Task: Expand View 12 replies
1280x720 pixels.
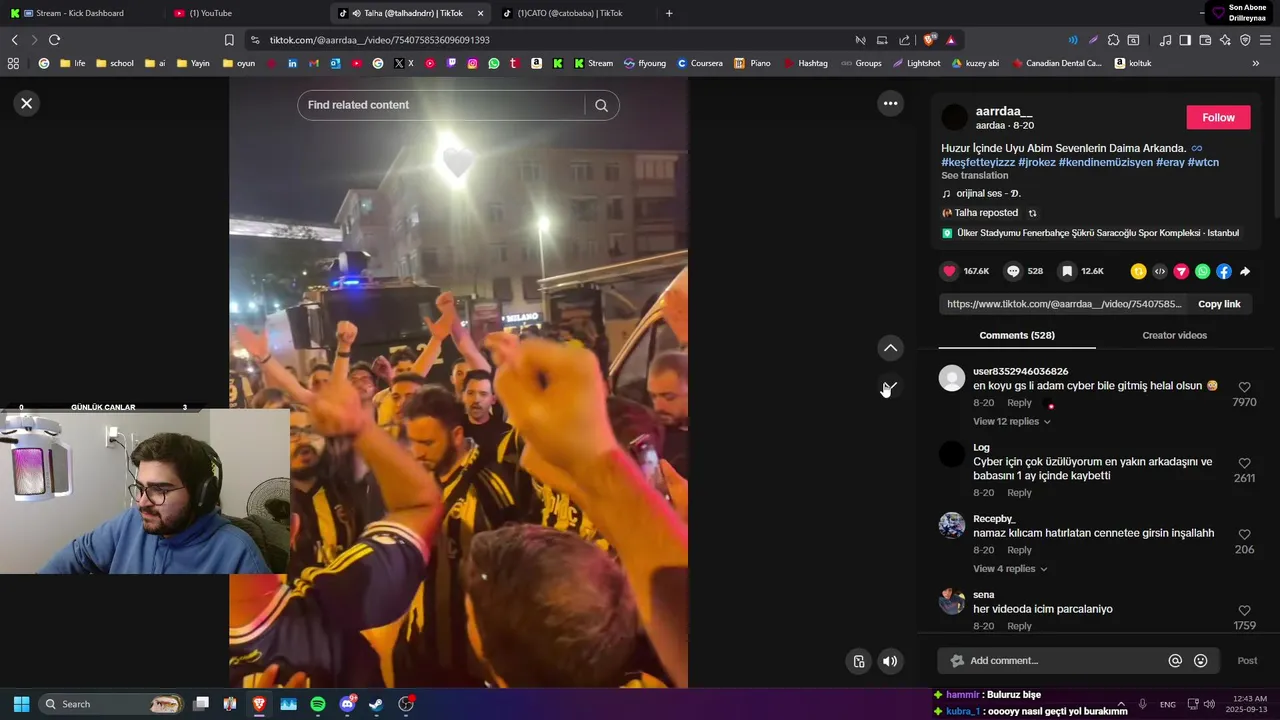Action: coord(1012,422)
